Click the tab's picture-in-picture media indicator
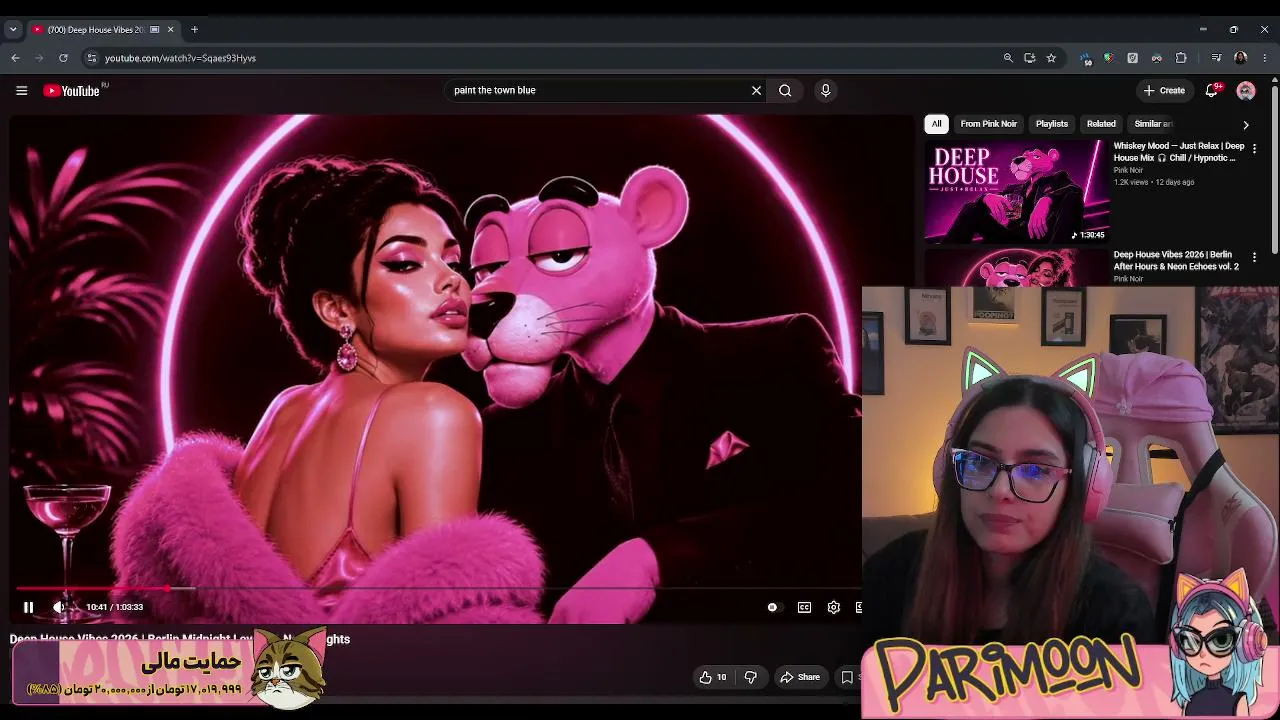This screenshot has width=1280, height=720. (154, 30)
